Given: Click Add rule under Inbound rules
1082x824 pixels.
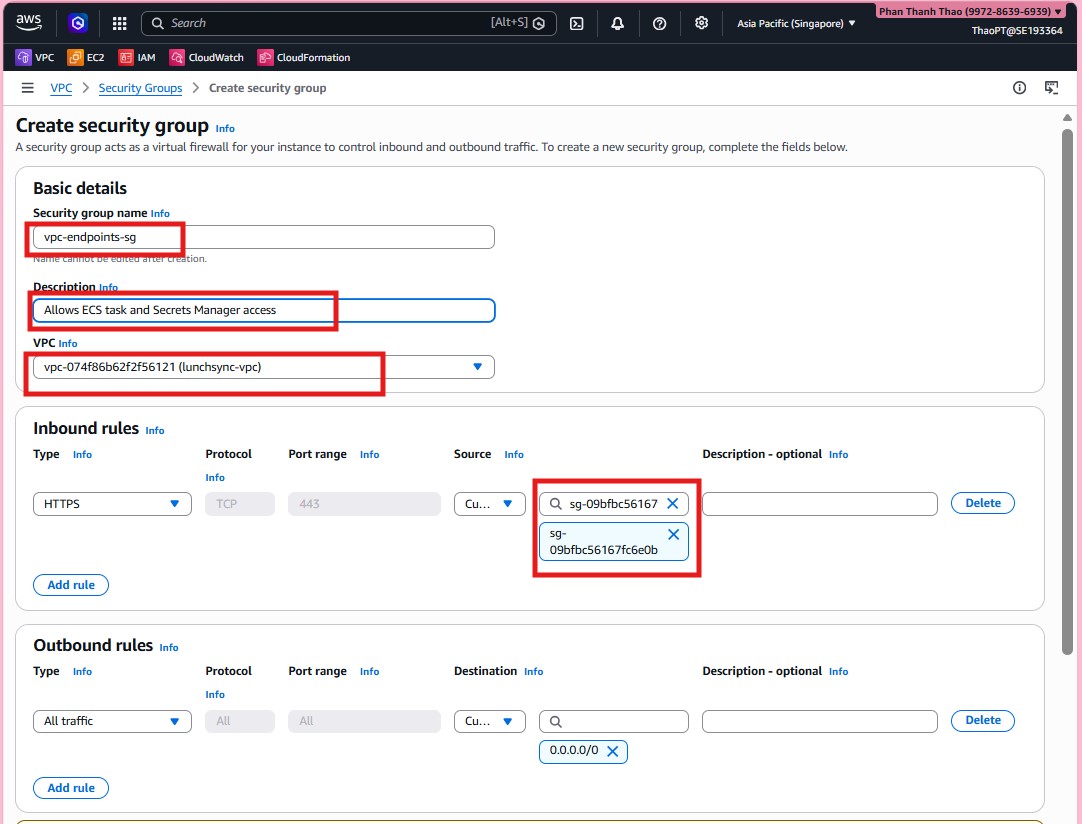Looking at the screenshot, I should (x=71, y=585).
